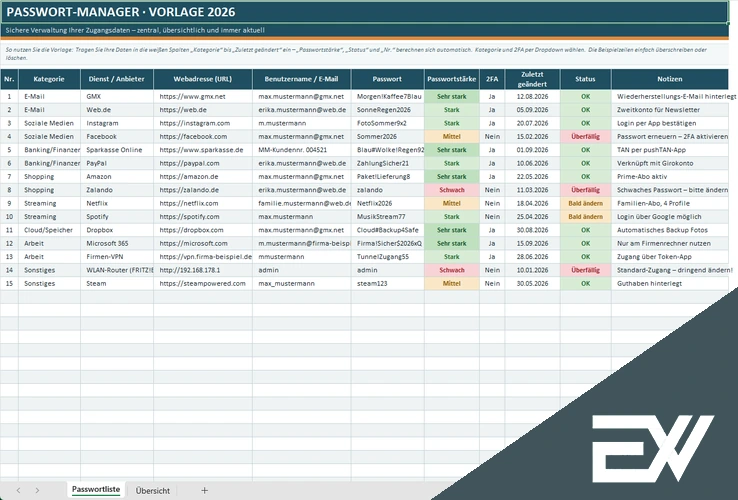The height and width of the screenshot is (500, 738).
Task: Select Nein 2FA cell in Steam row
Action: pos(492,283)
